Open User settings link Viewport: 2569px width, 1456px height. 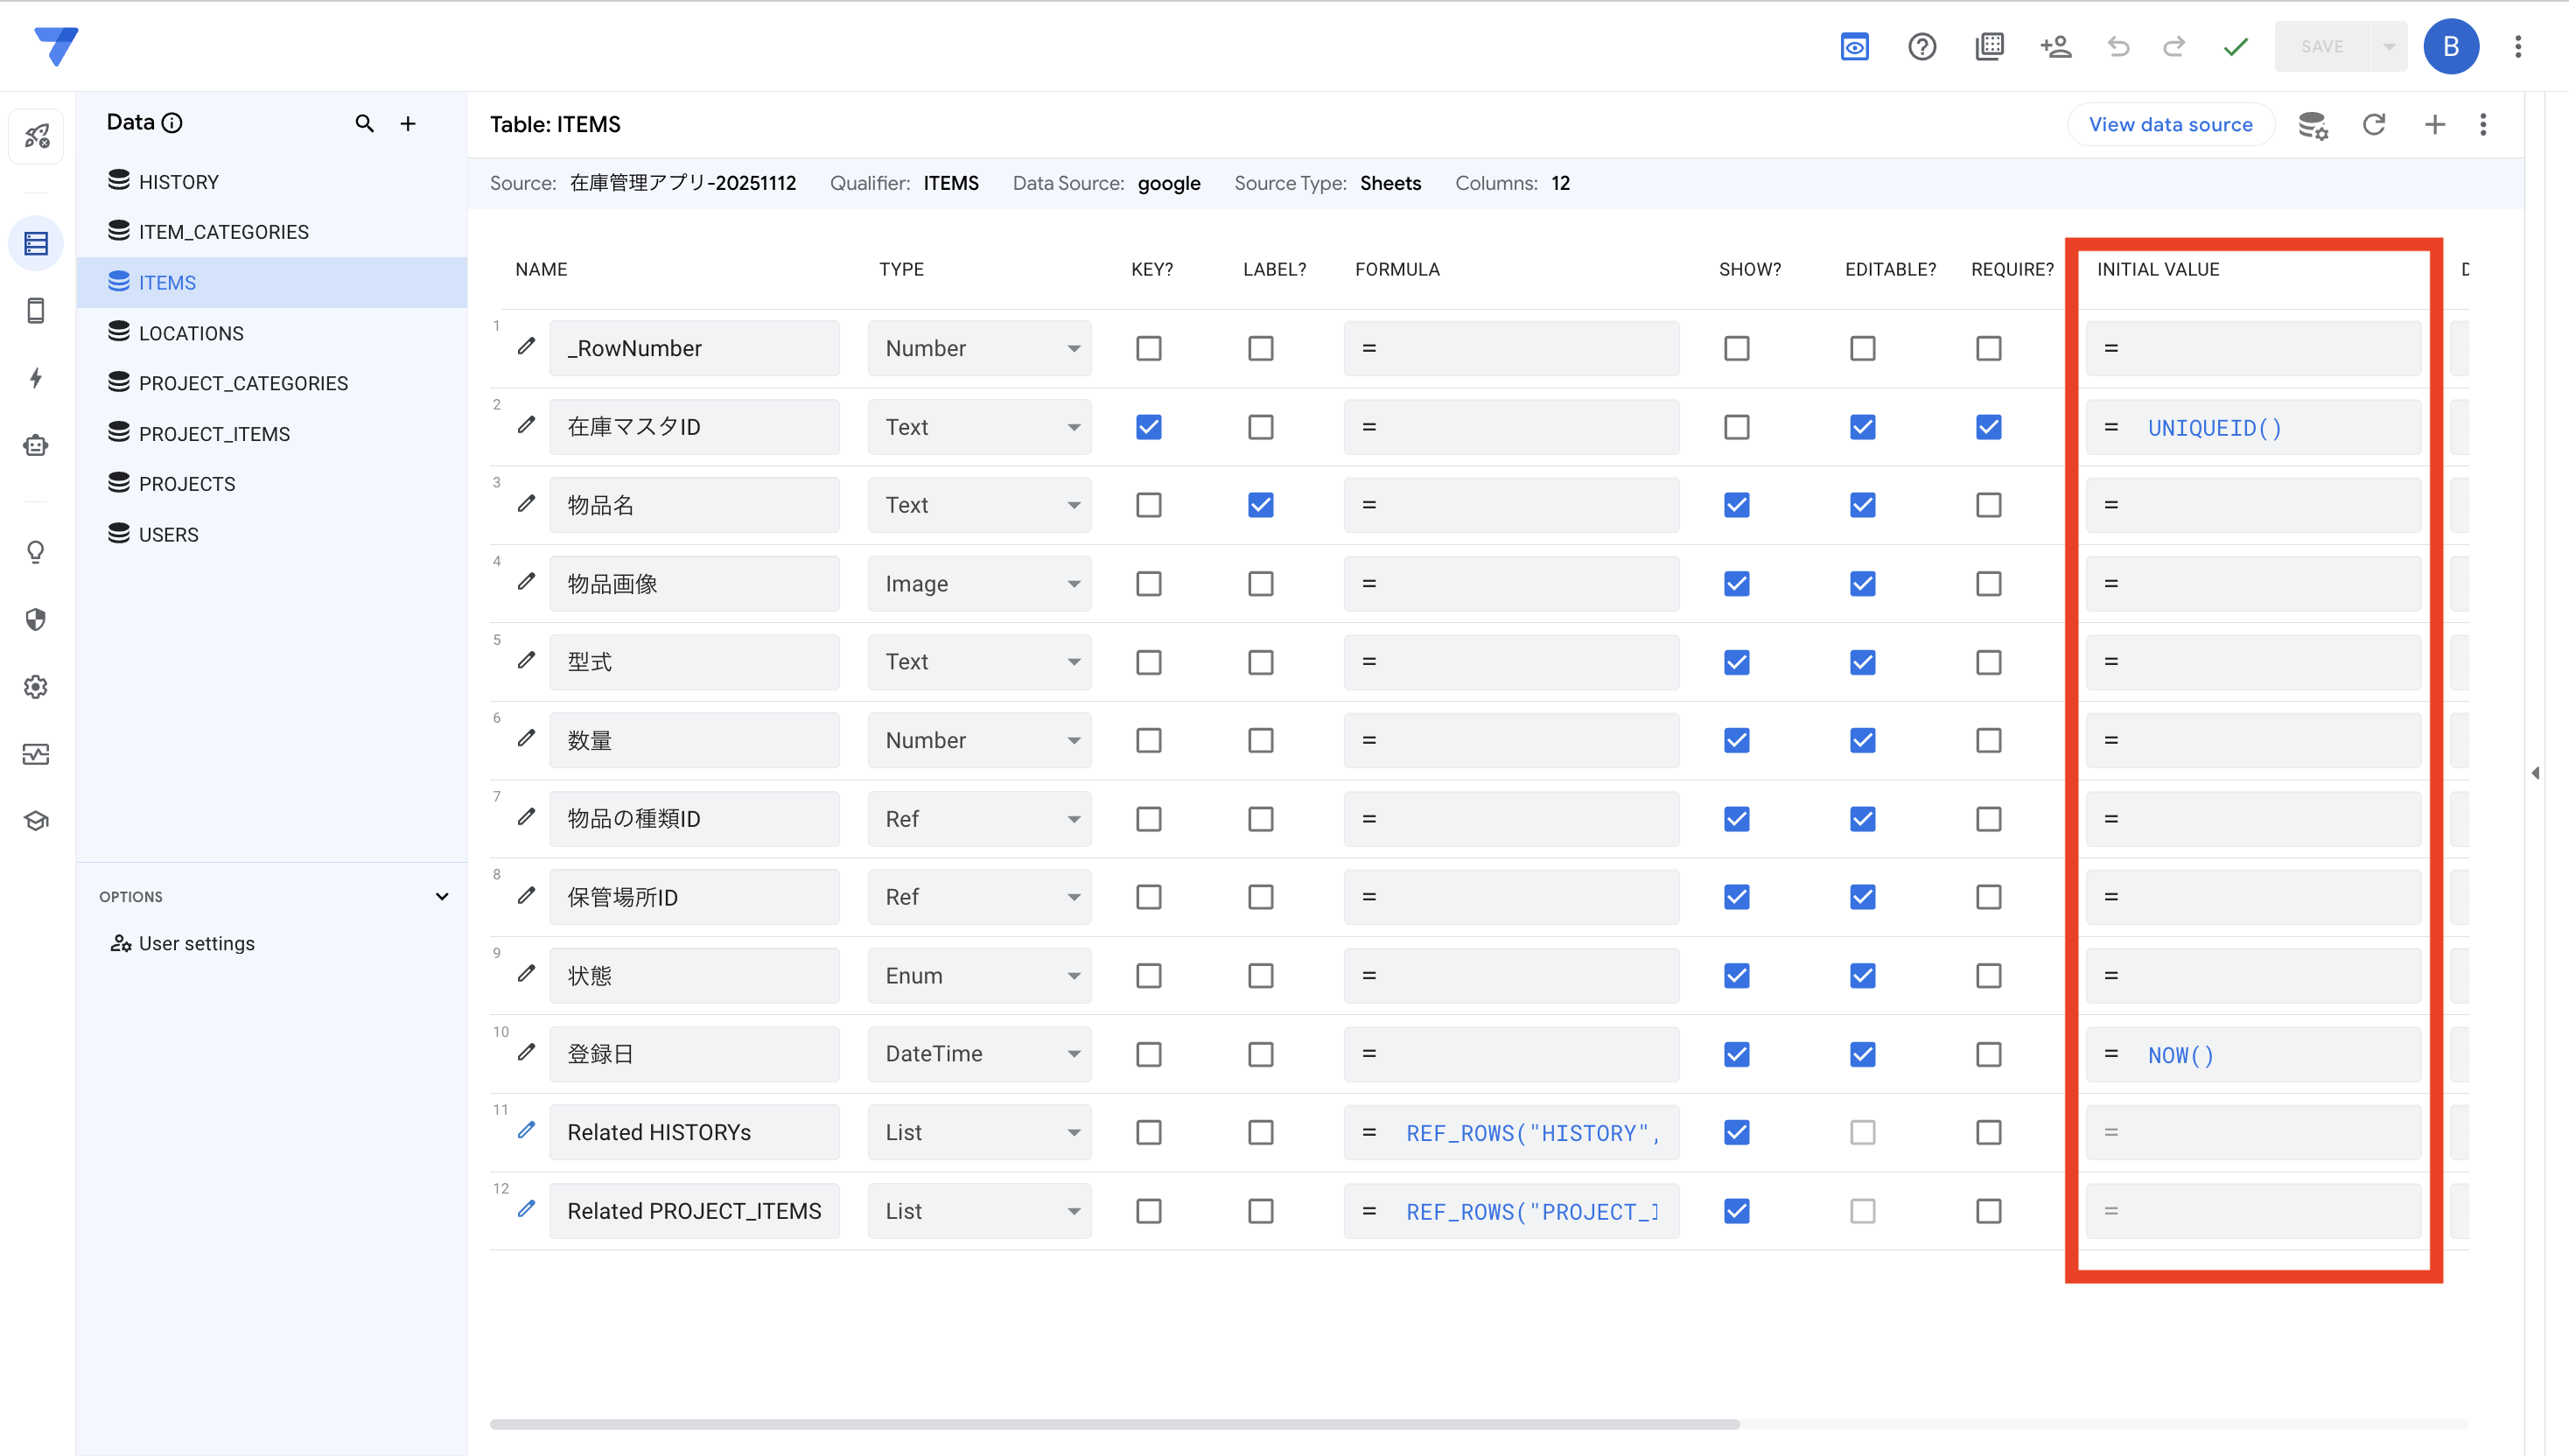coord(196,943)
